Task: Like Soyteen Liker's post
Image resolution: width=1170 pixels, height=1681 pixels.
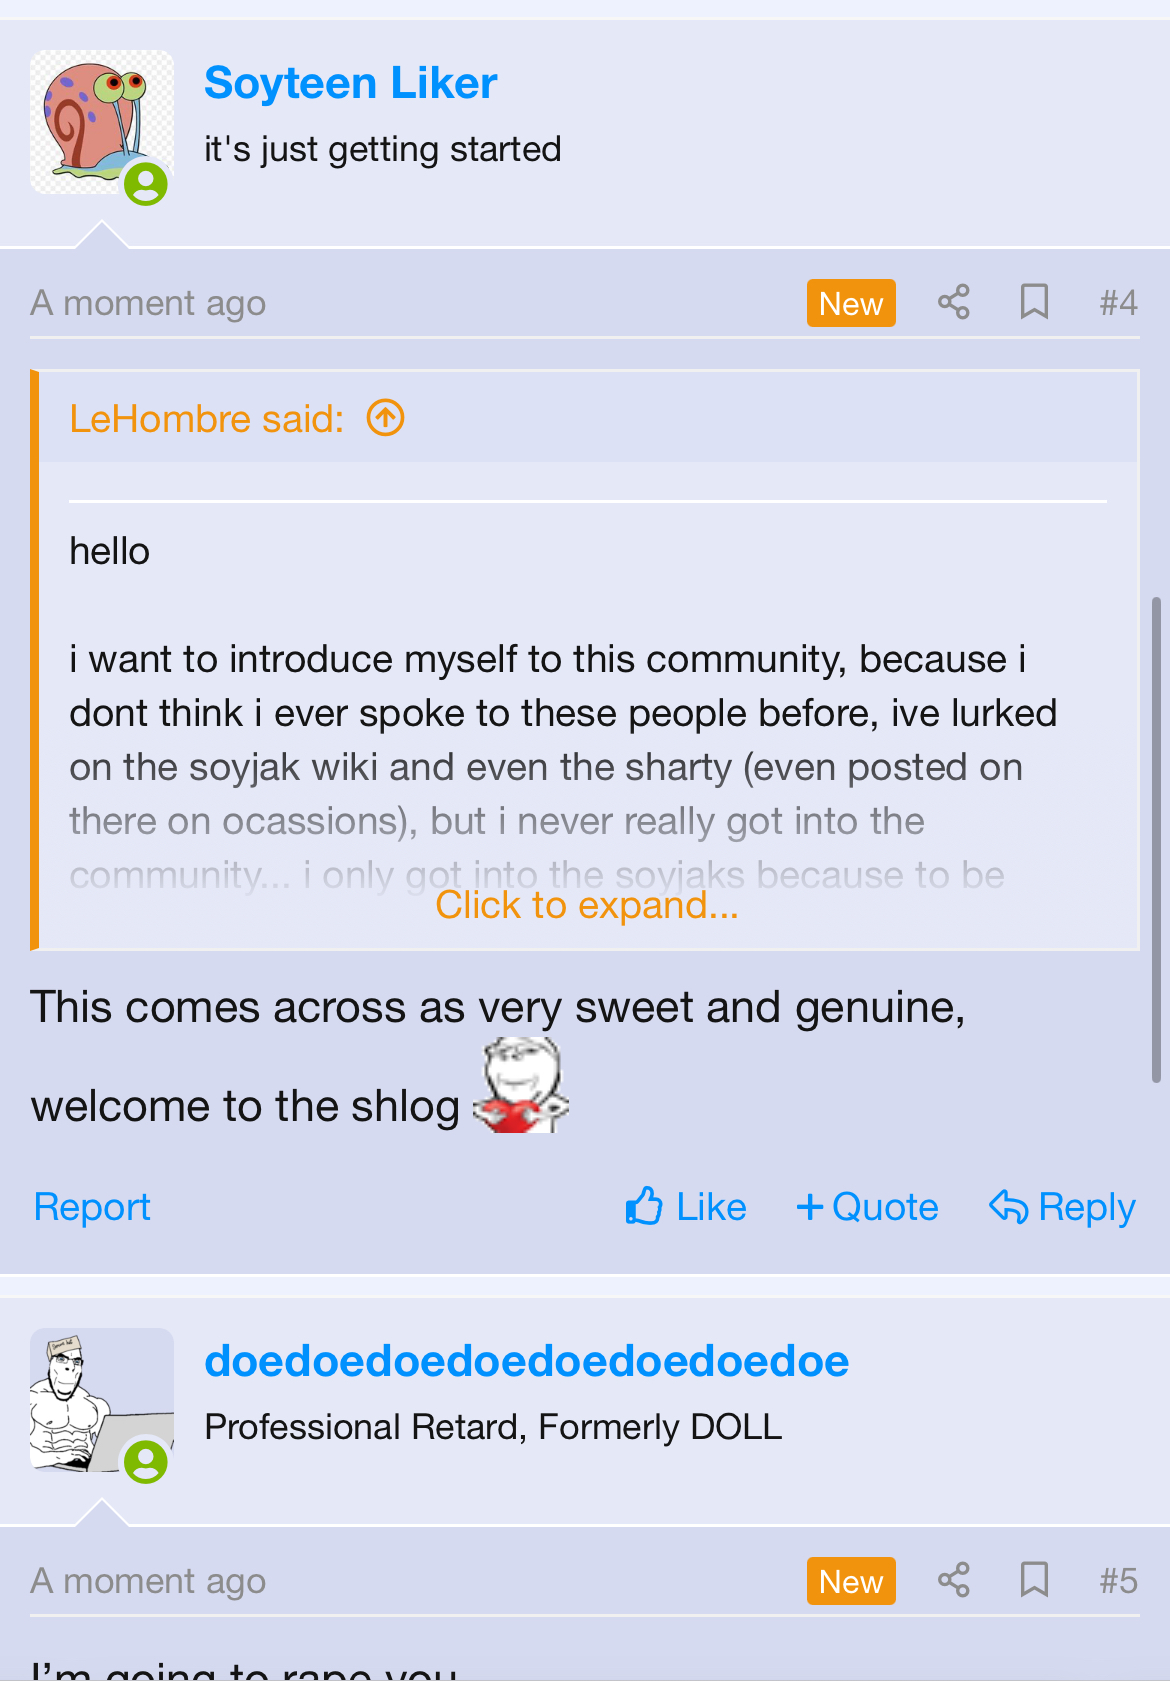Action: pos(686,1207)
